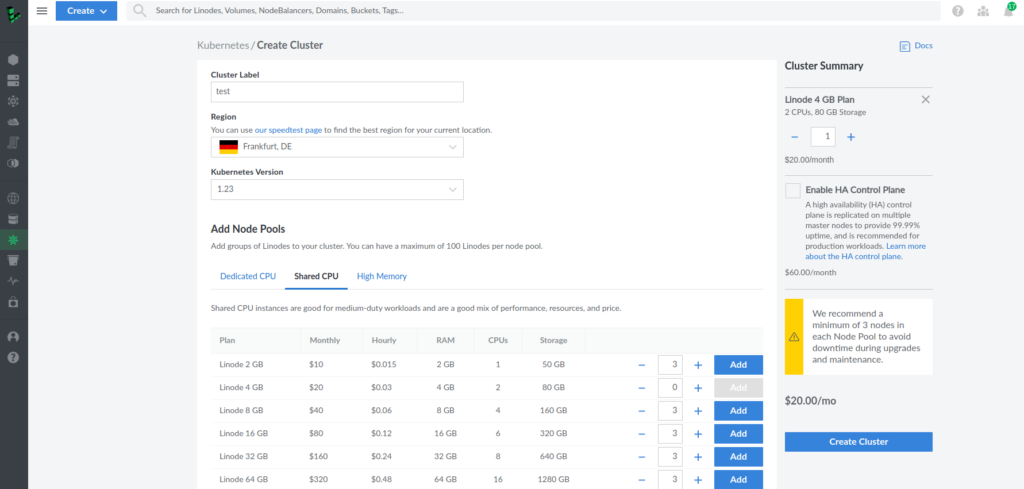
Task: Remove Linode 4 GB Plan from summary
Action: (925, 100)
